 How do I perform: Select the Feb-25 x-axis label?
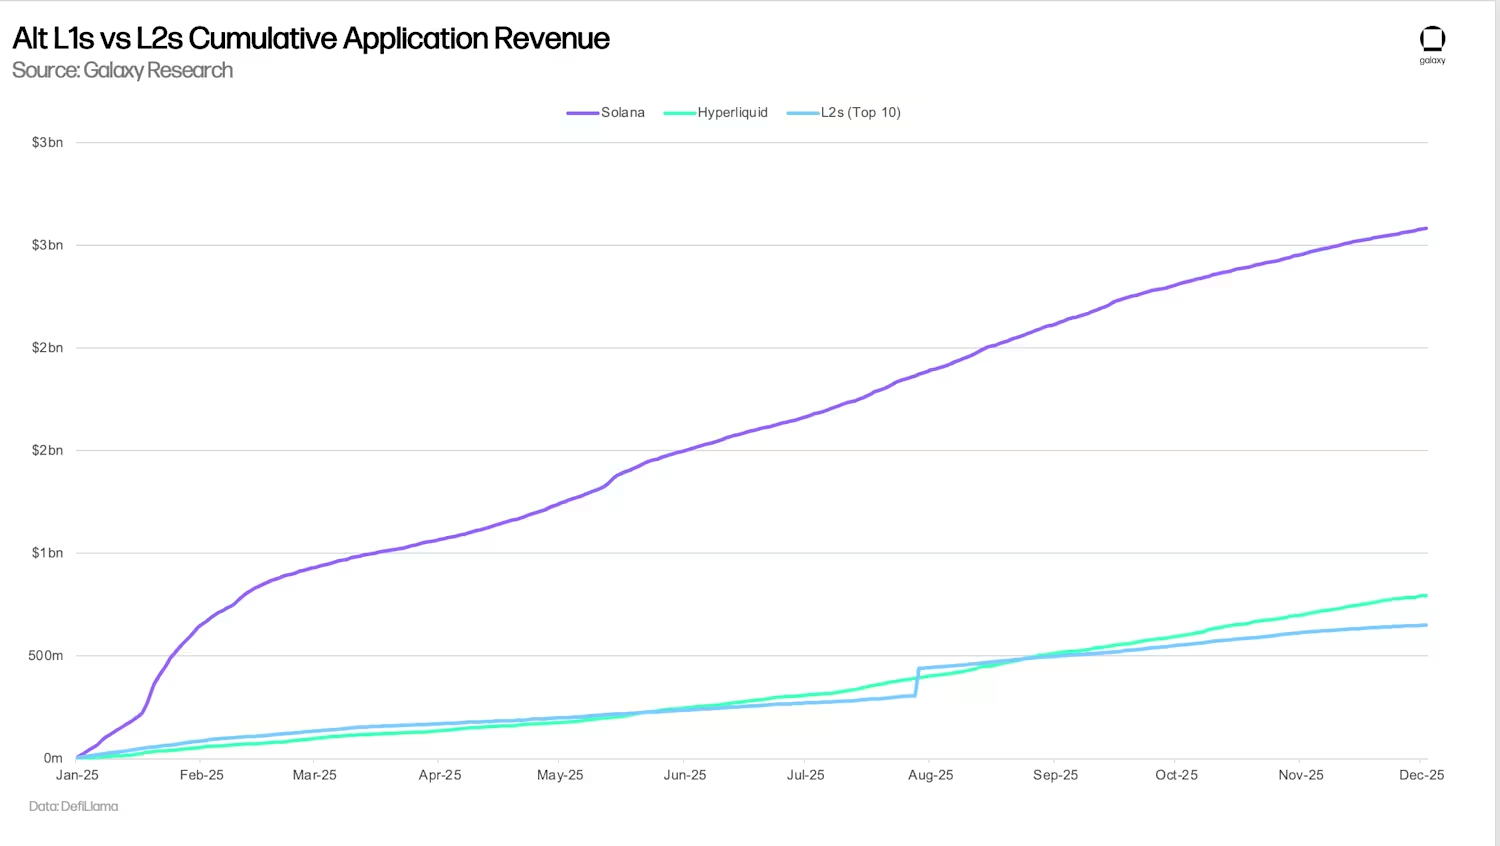[x=201, y=775]
